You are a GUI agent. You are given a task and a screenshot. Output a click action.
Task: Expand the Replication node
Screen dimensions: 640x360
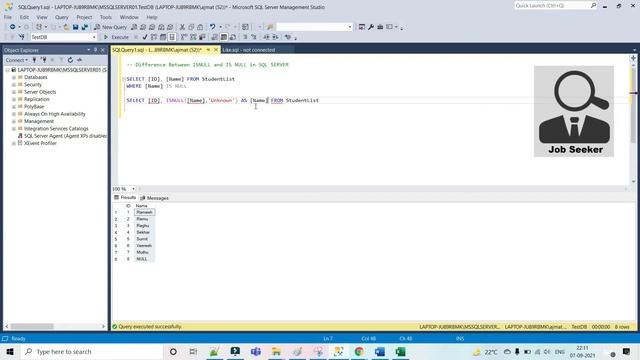pyautogui.click(x=13, y=99)
